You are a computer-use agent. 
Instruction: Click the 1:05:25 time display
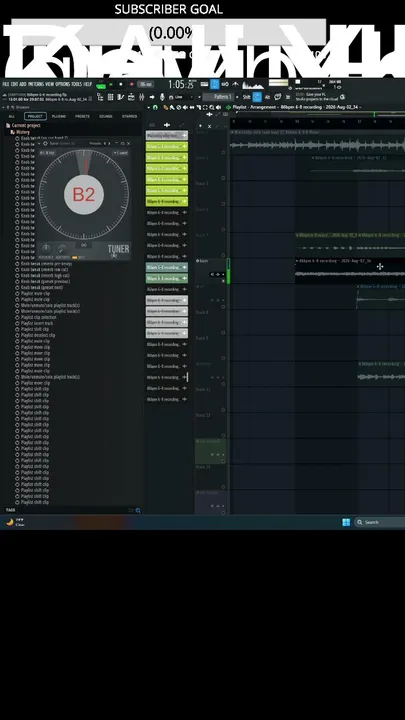click(x=180, y=84)
